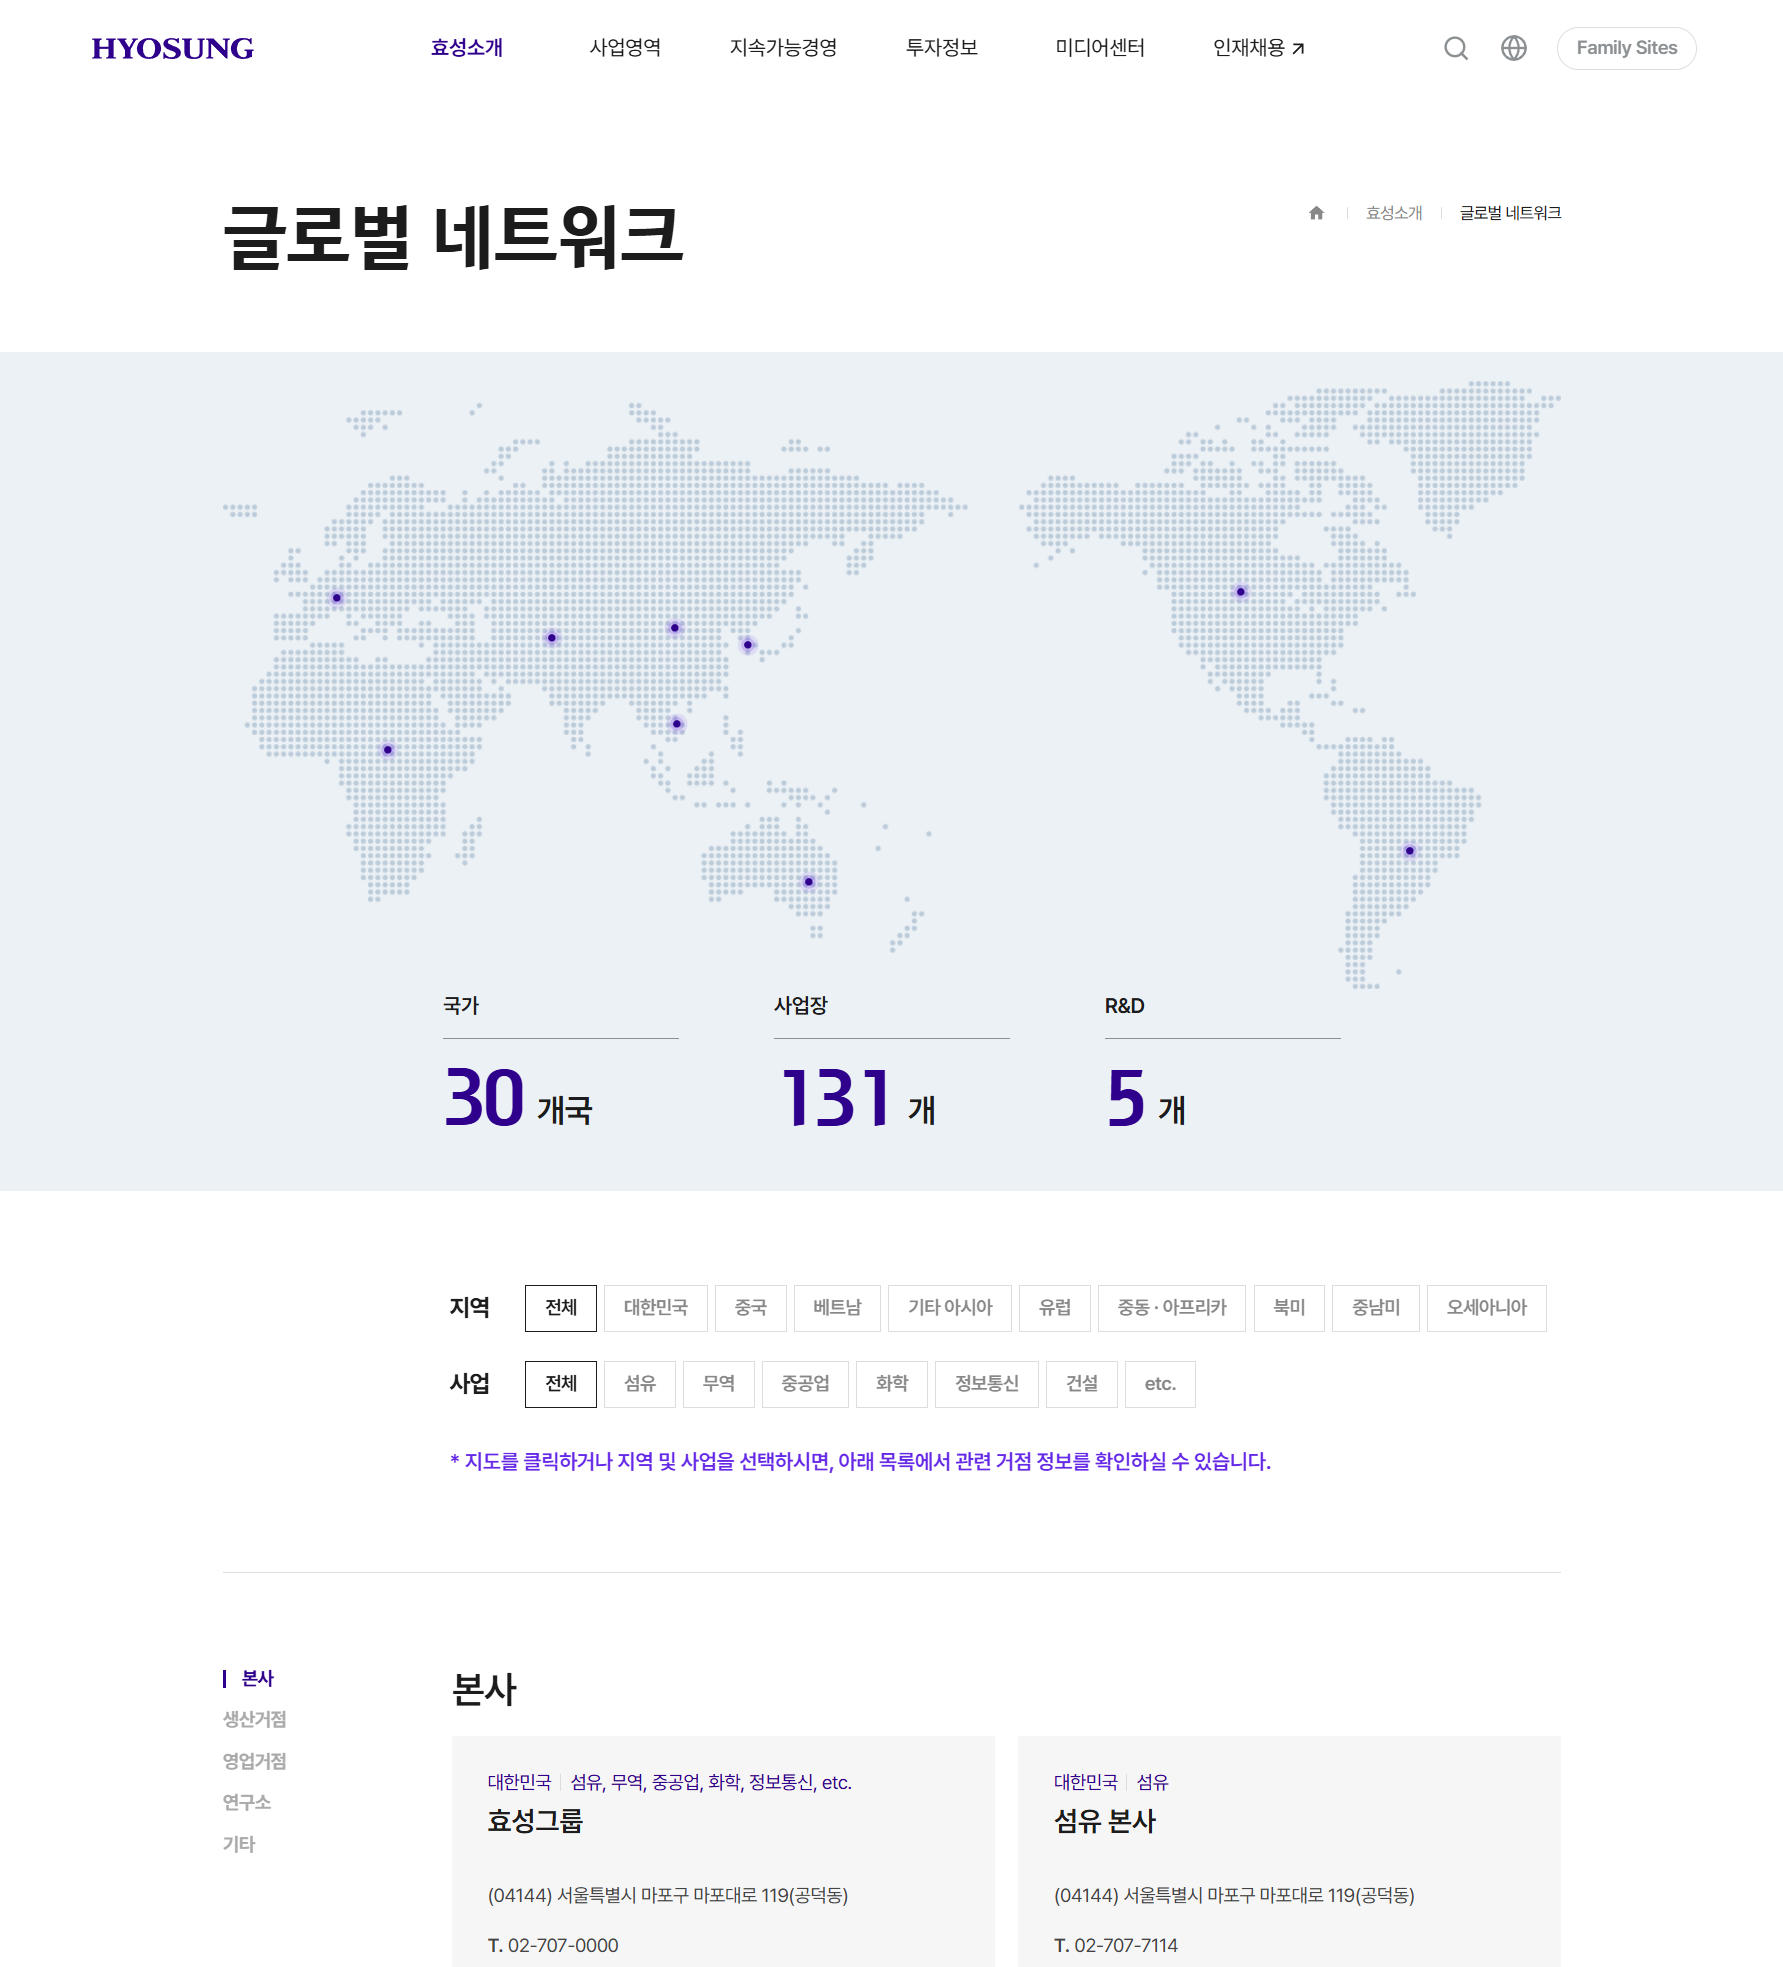
Task: Click the home icon in breadcrumb
Action: pos(1316,213)
